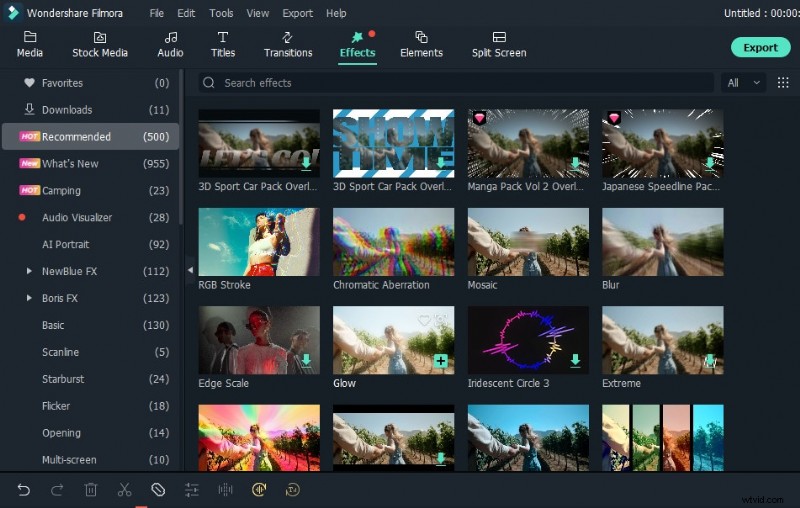Image resolution: width=800 pixels, height=508 pixels.
Task: Open the Help menu
Action: point(336,13)
